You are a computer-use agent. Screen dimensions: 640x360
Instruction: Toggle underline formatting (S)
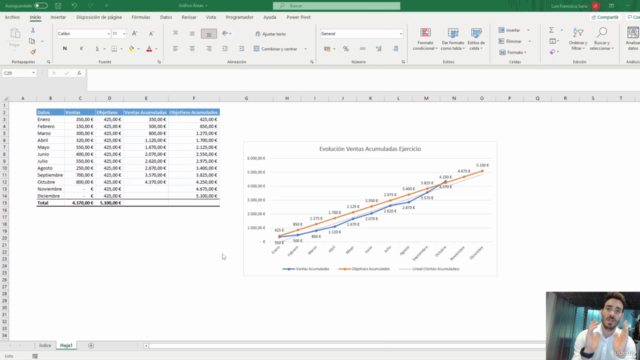(x=97, y=49)
